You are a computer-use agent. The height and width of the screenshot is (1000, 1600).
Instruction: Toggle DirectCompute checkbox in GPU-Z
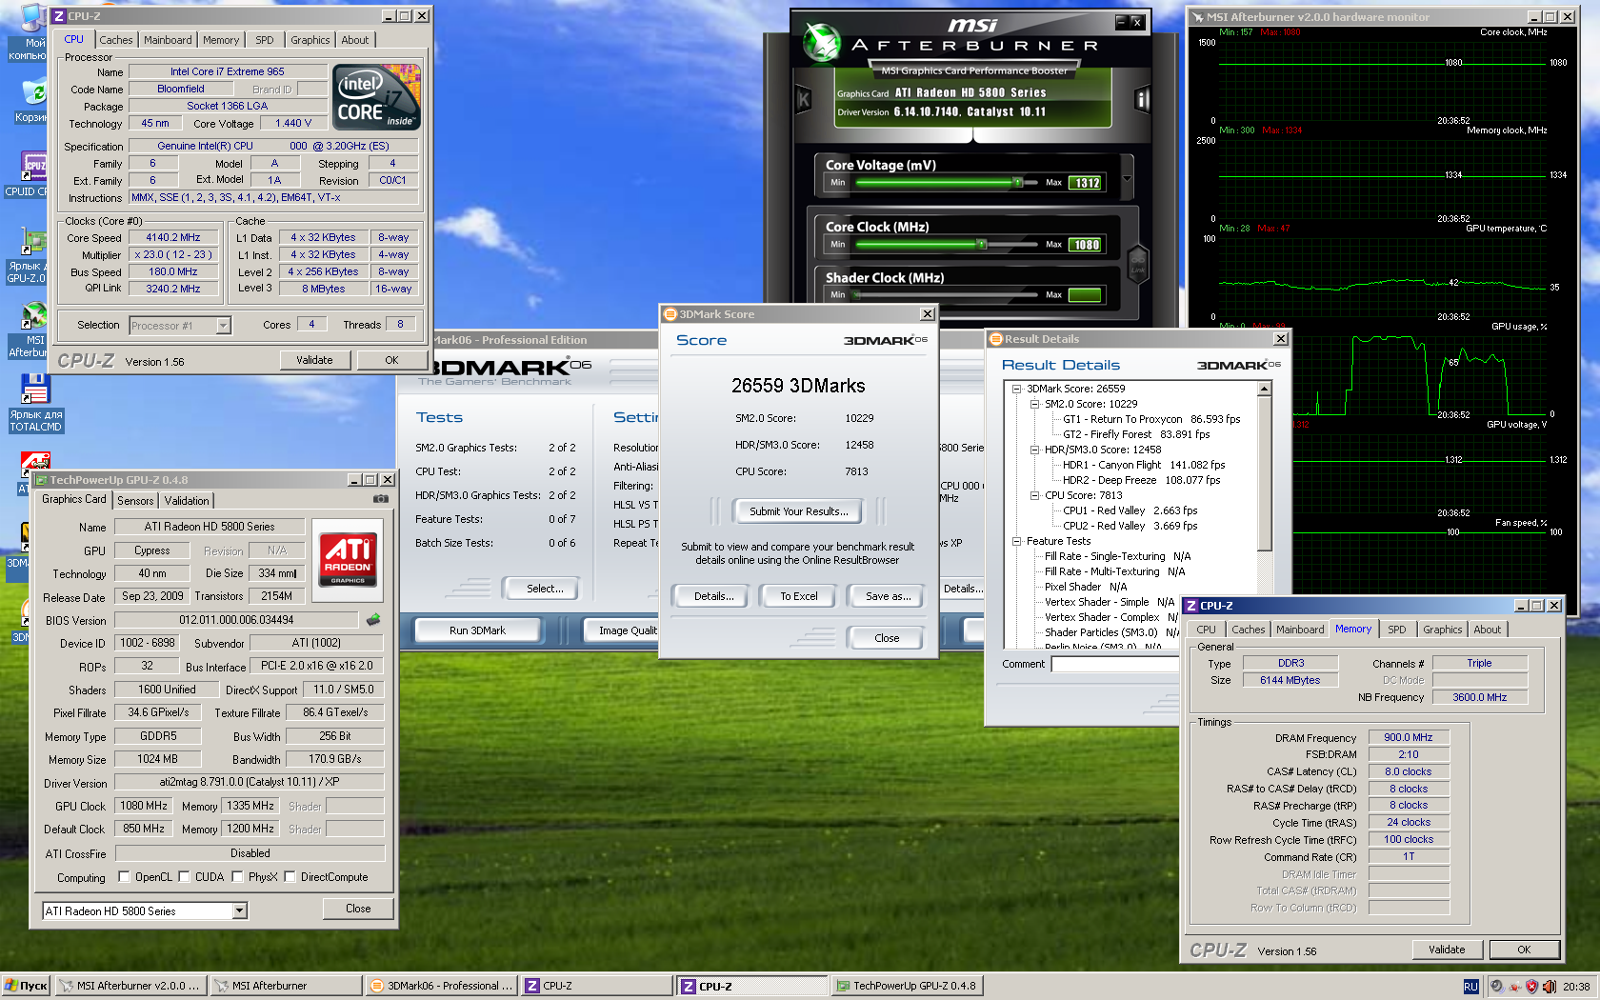click(x=290, y=877)
